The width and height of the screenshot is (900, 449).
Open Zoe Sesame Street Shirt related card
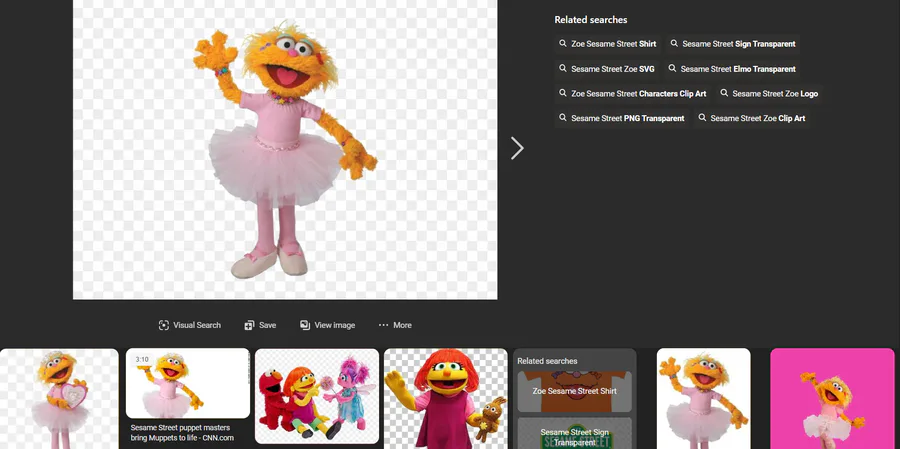tap(575, 391)
